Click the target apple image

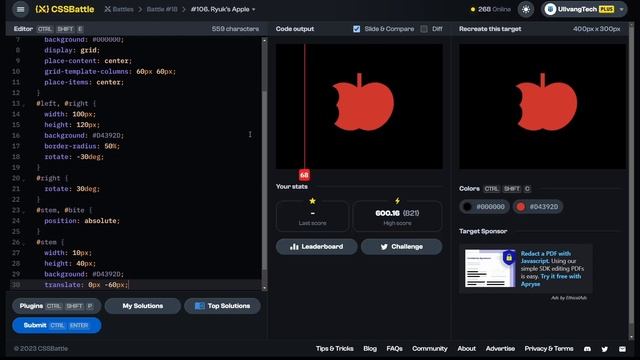pos(542,107)
